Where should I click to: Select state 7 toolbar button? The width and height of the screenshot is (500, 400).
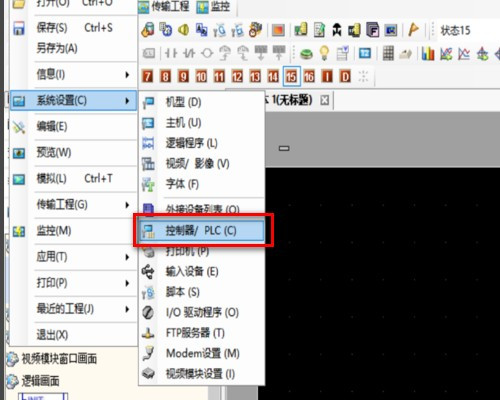pos(147,77)
